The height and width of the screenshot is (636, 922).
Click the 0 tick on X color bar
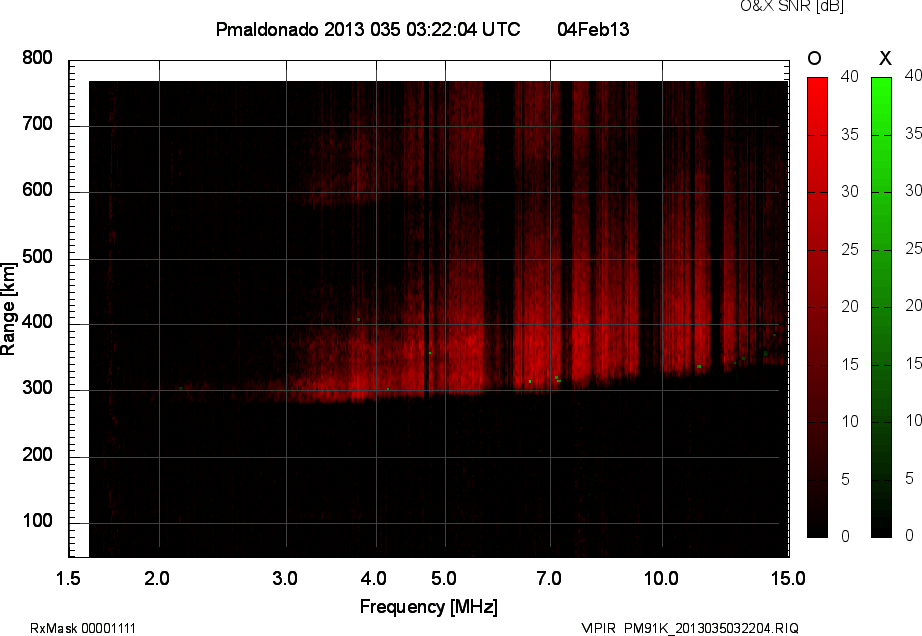[910, 535]
